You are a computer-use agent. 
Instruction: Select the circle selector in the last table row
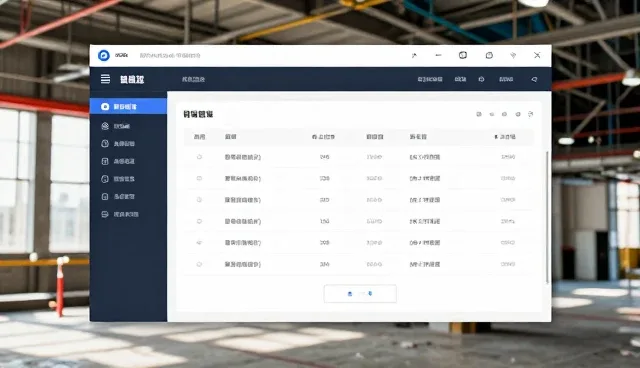(199, 264)
